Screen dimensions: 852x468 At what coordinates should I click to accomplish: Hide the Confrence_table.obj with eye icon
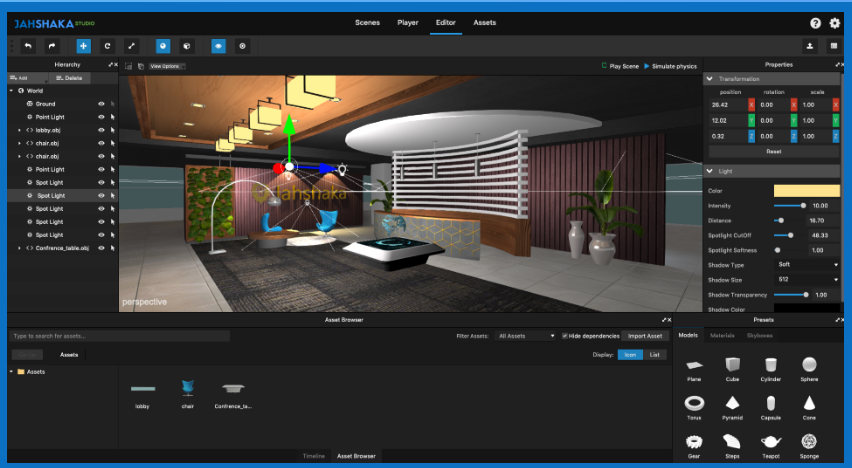pos(101,248)
